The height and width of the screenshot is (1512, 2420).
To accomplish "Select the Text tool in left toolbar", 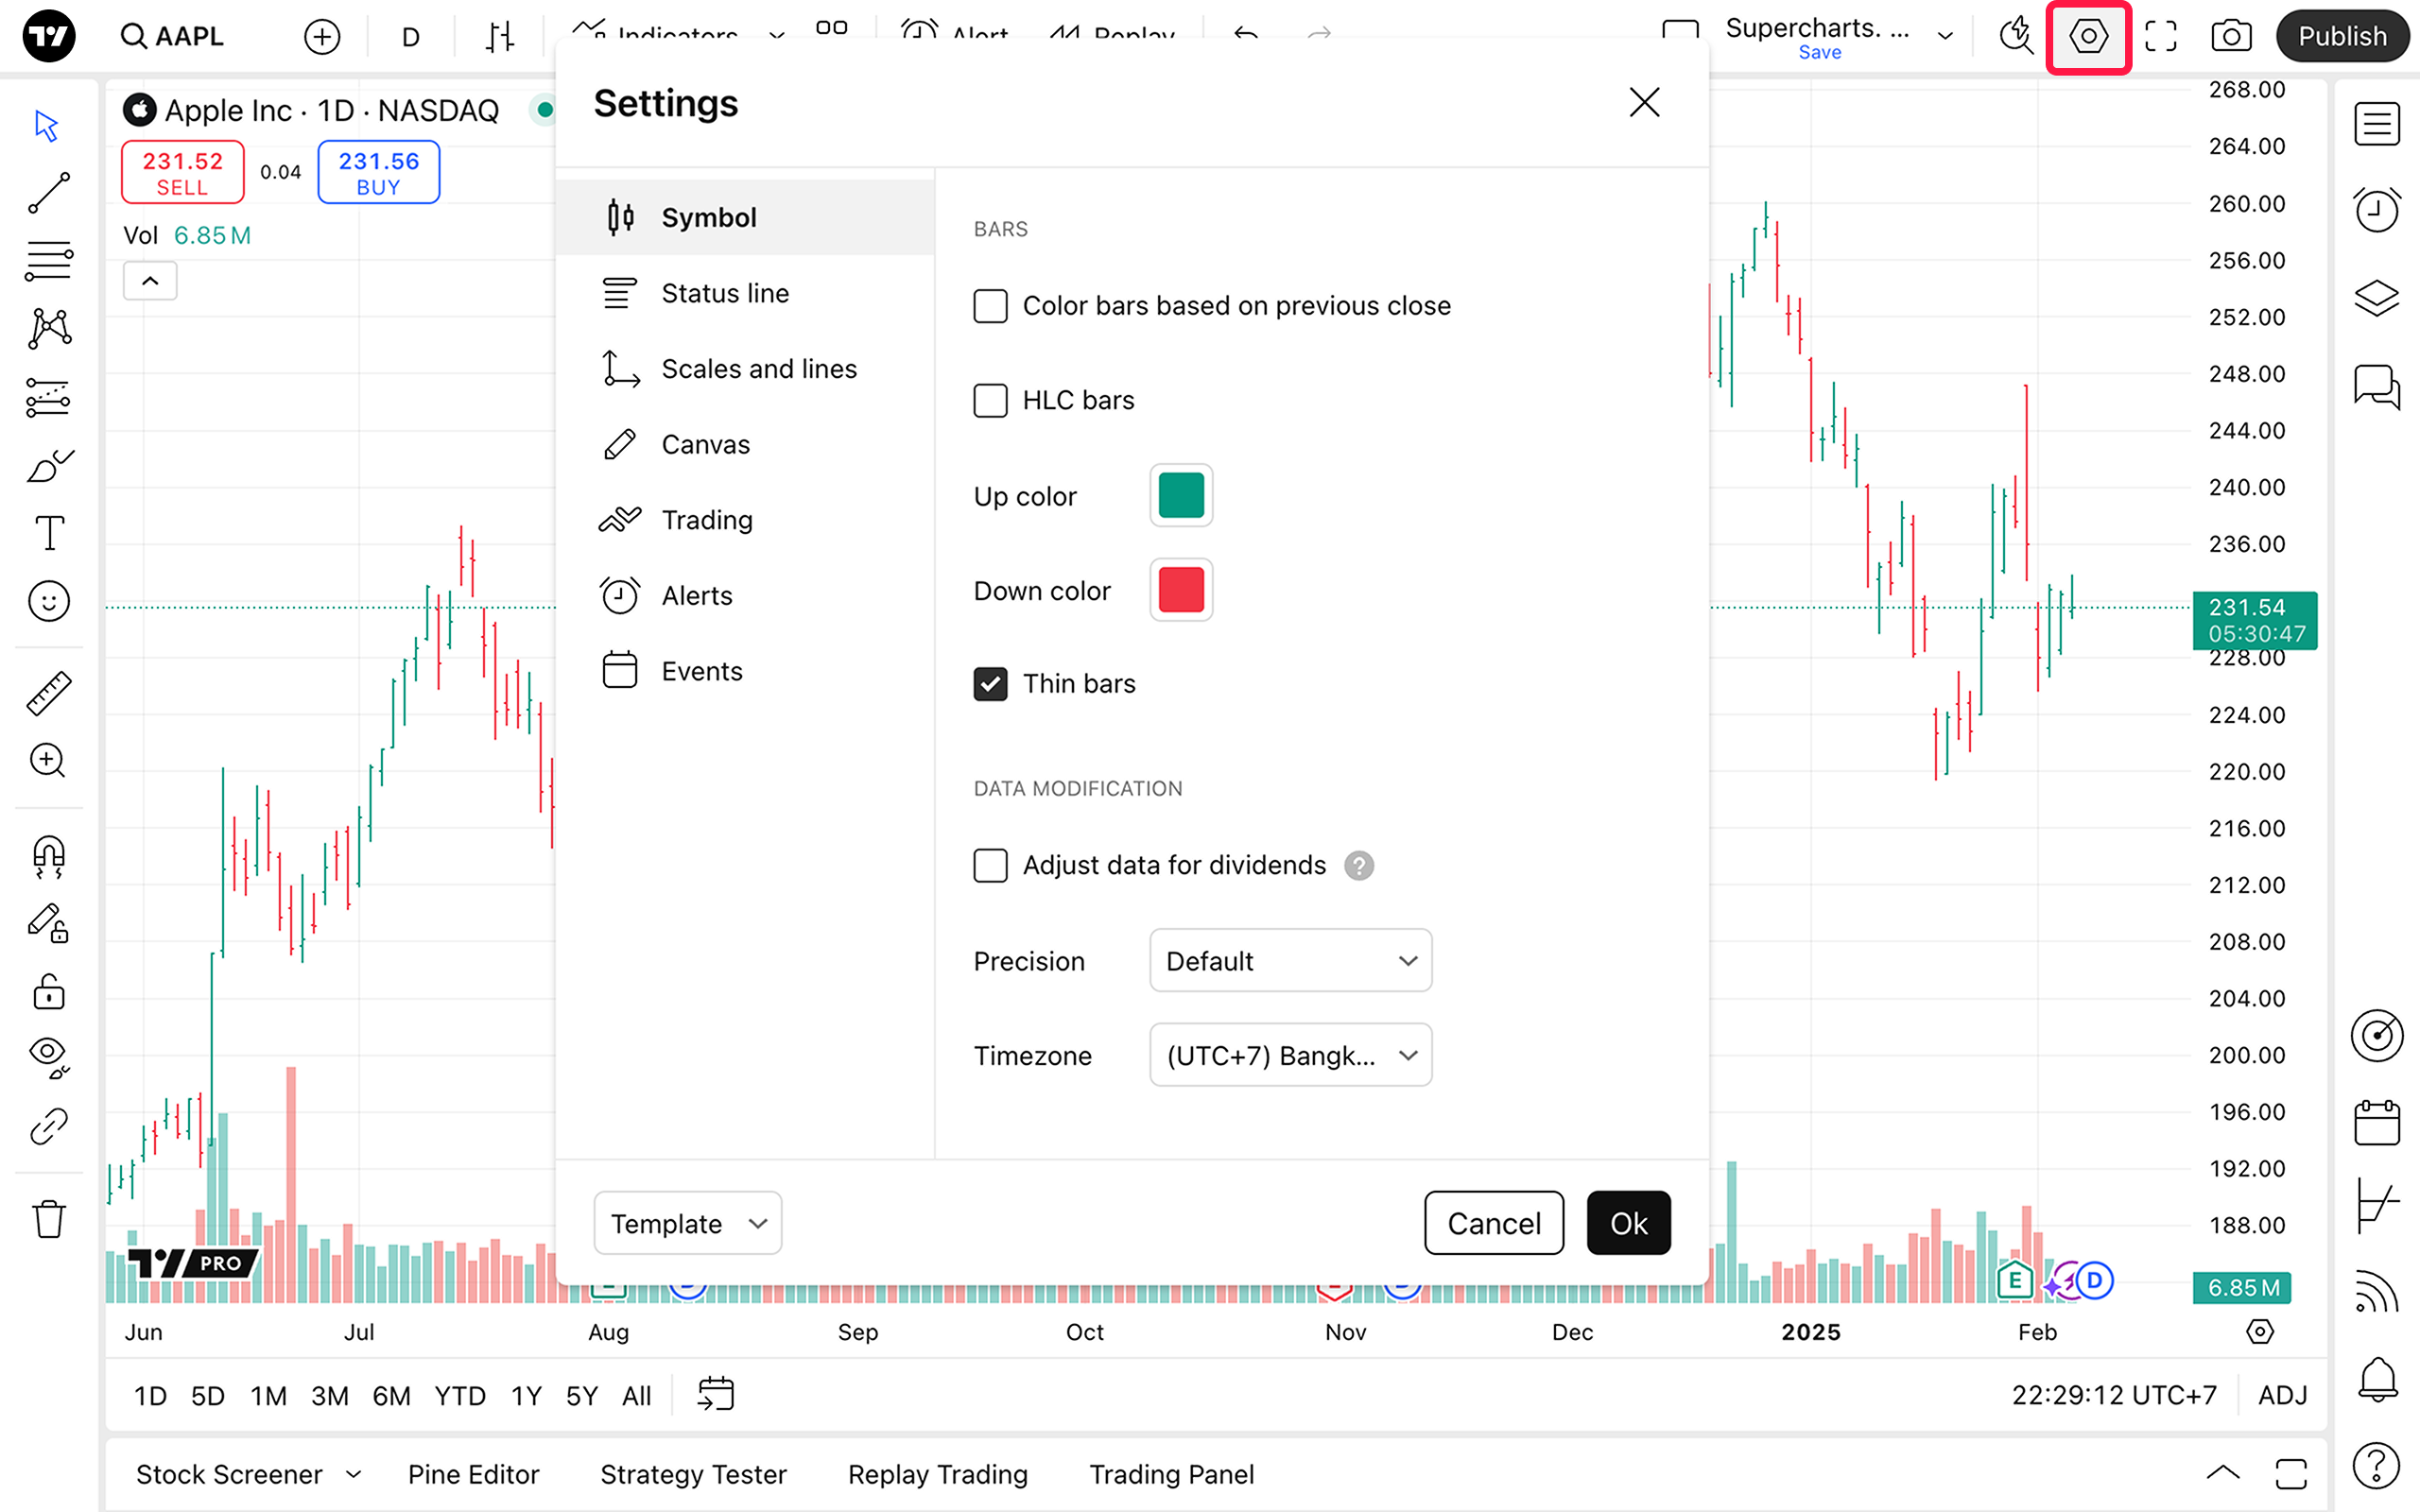I will [49, 533].
